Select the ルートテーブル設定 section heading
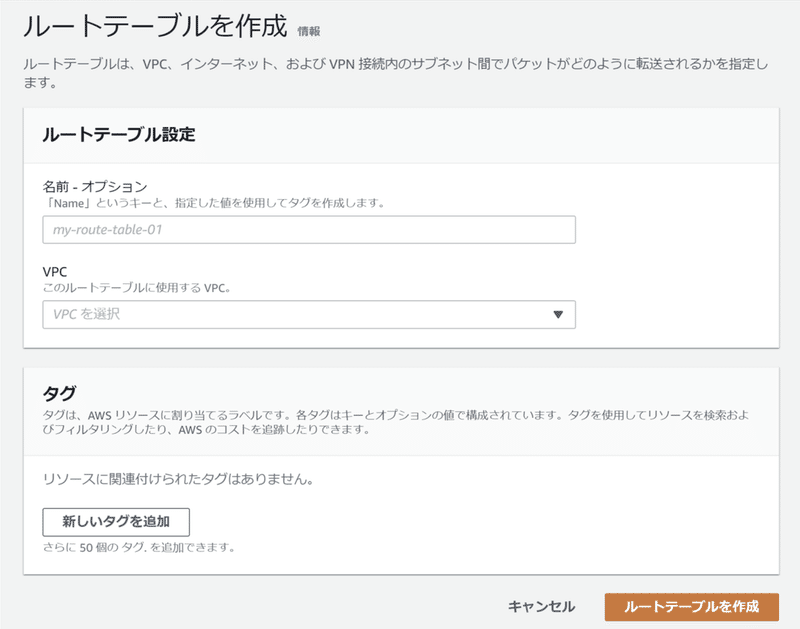Image resolution: width=800 pixels, height=629 pixels. coord(119,135)
